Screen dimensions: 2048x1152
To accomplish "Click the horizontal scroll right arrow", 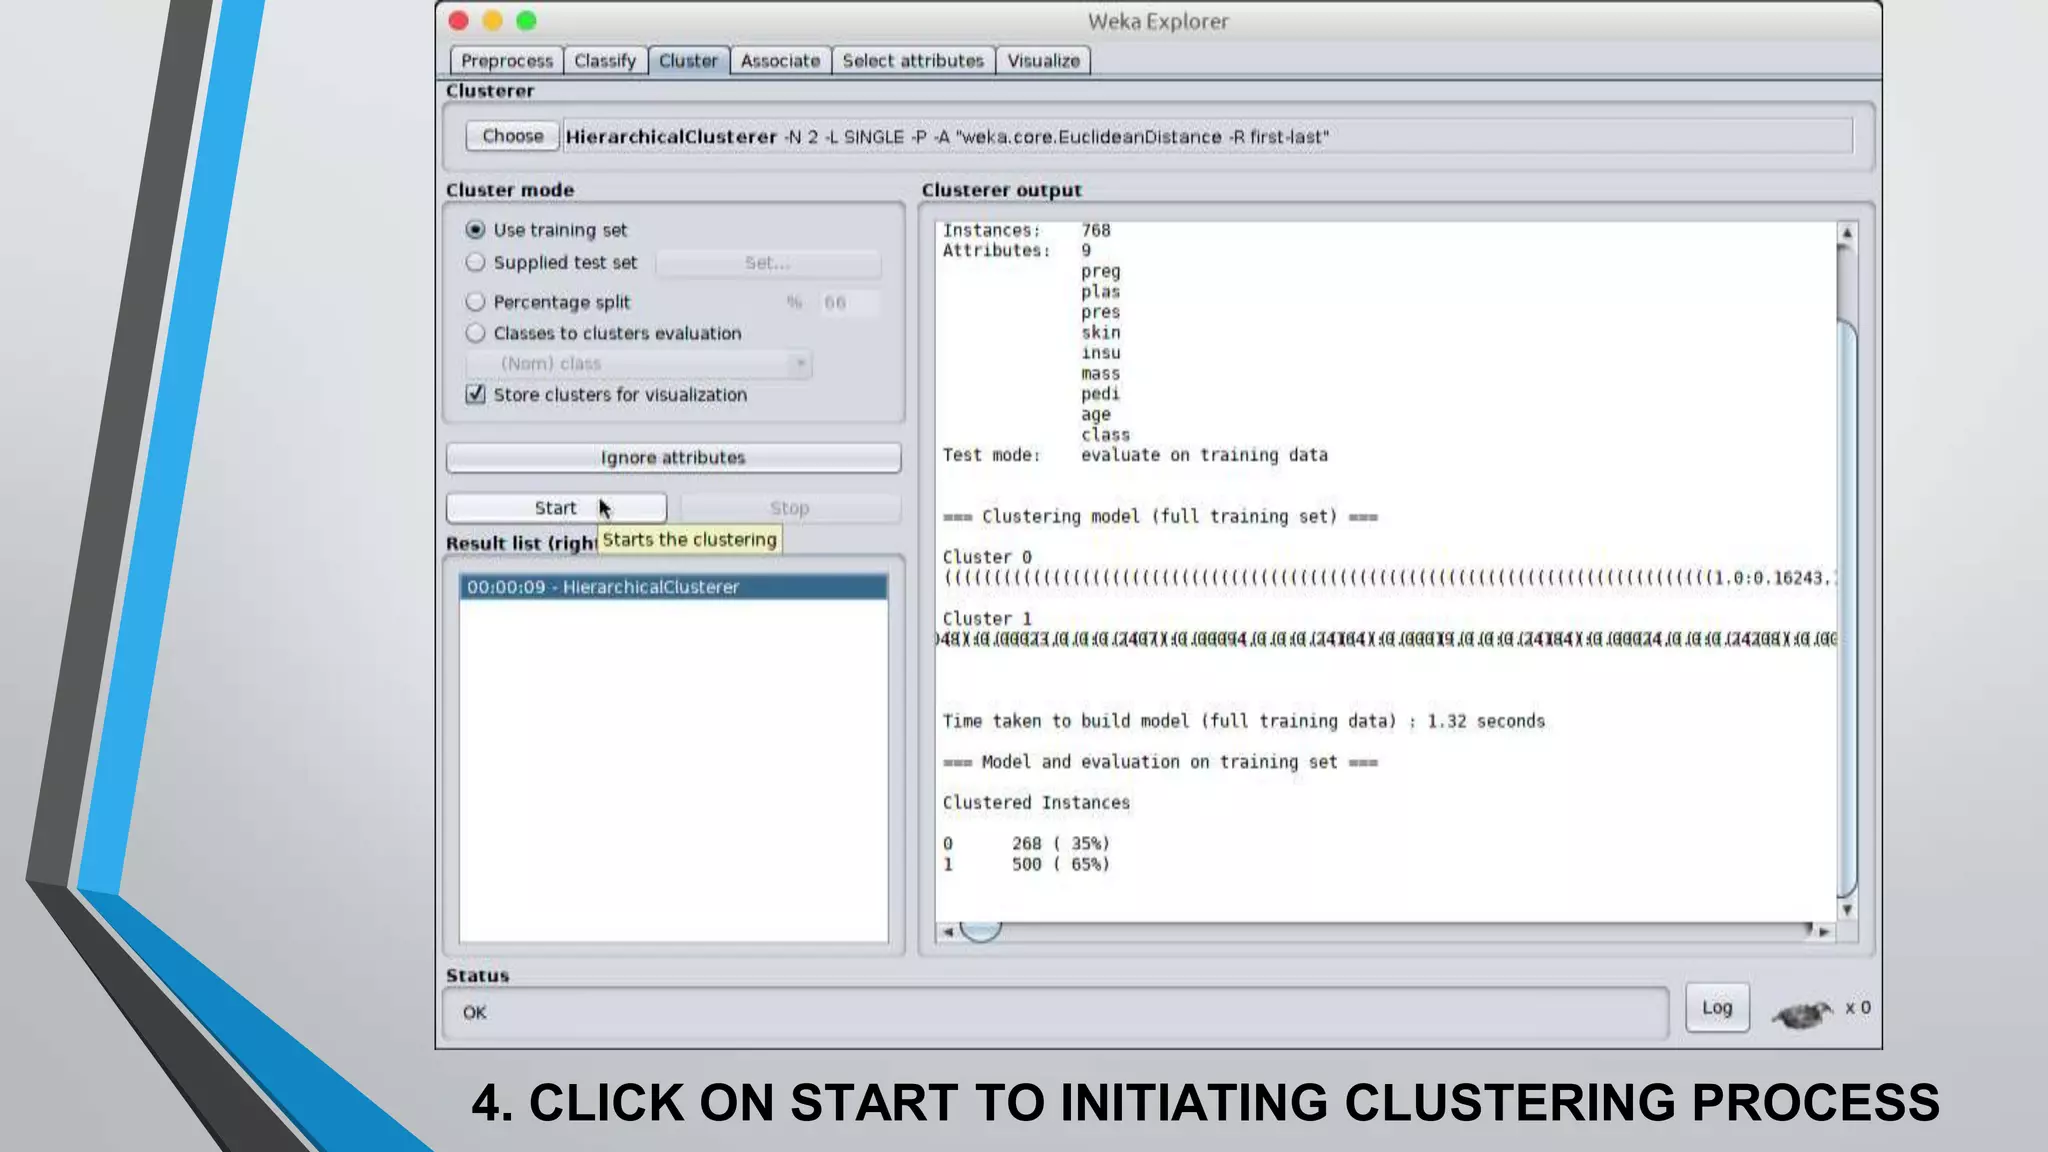I will pyautogui.click(x=1824, y=932).
